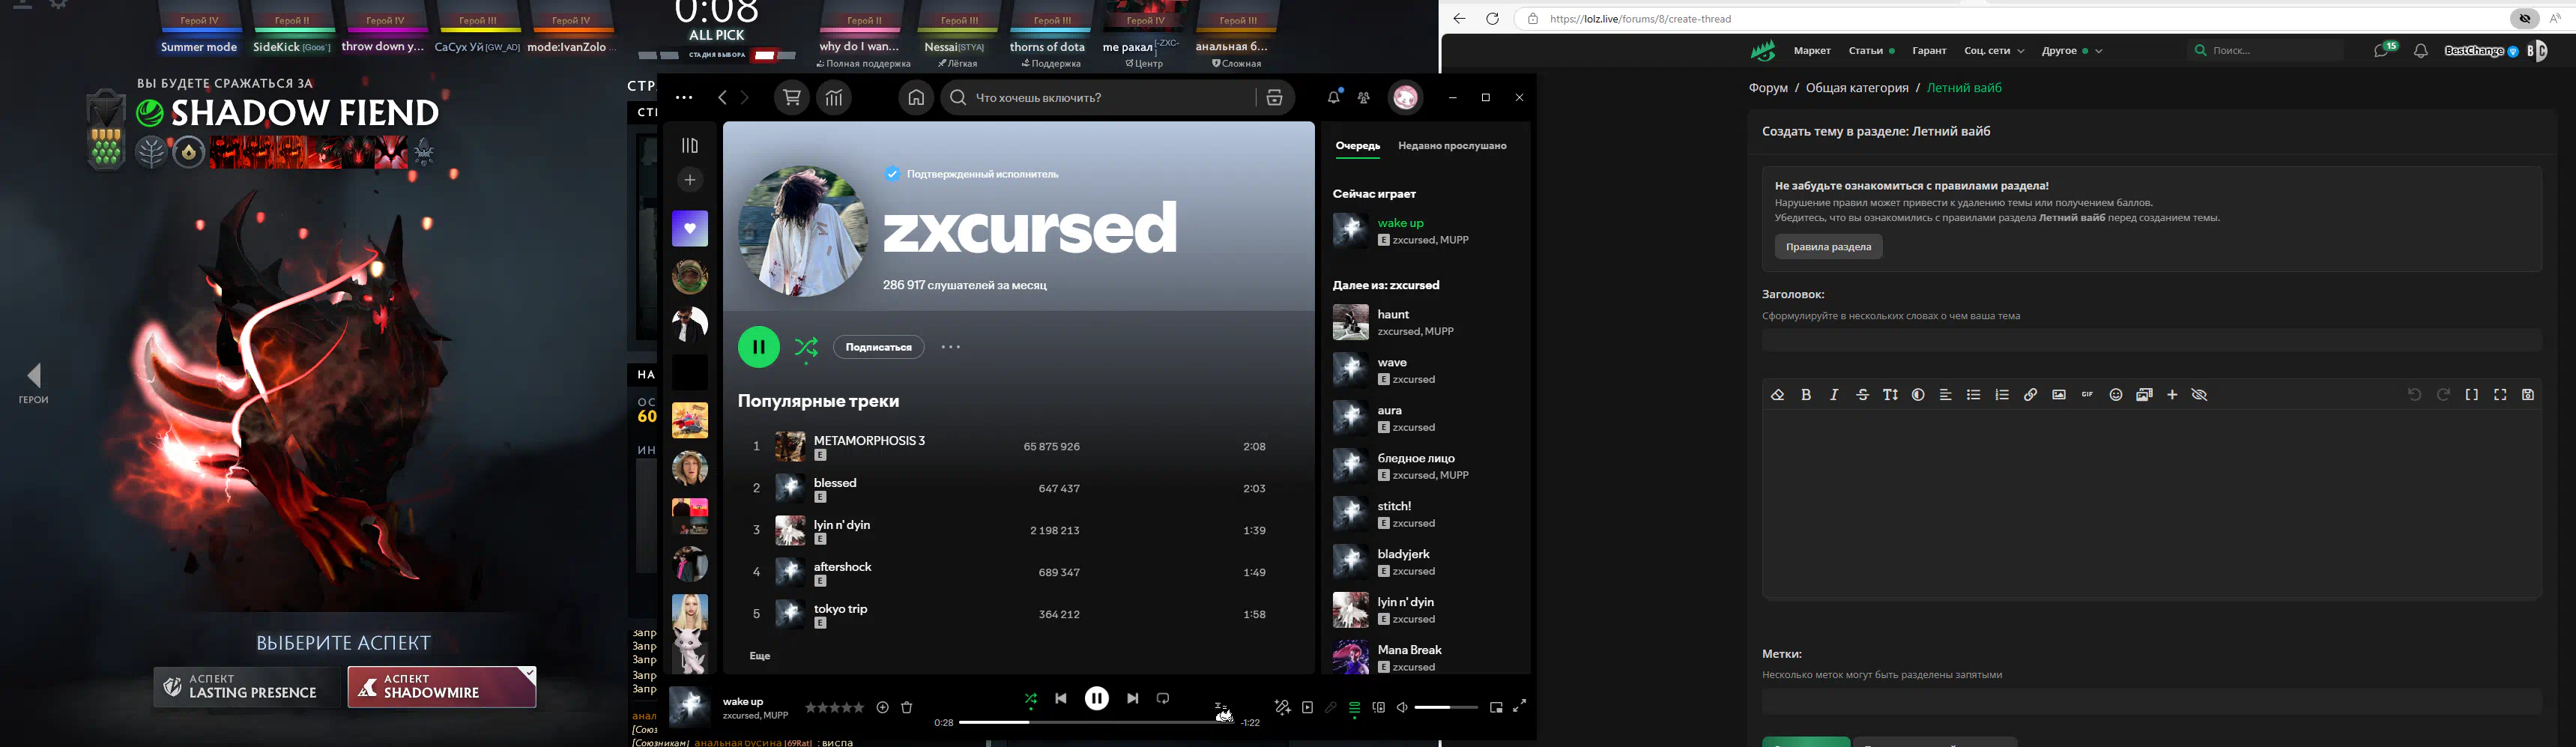The height and width of the screenshot is (747, 2576).
Task: Open the mini player icon in Spotify
Action: [x=1496, y=707]
